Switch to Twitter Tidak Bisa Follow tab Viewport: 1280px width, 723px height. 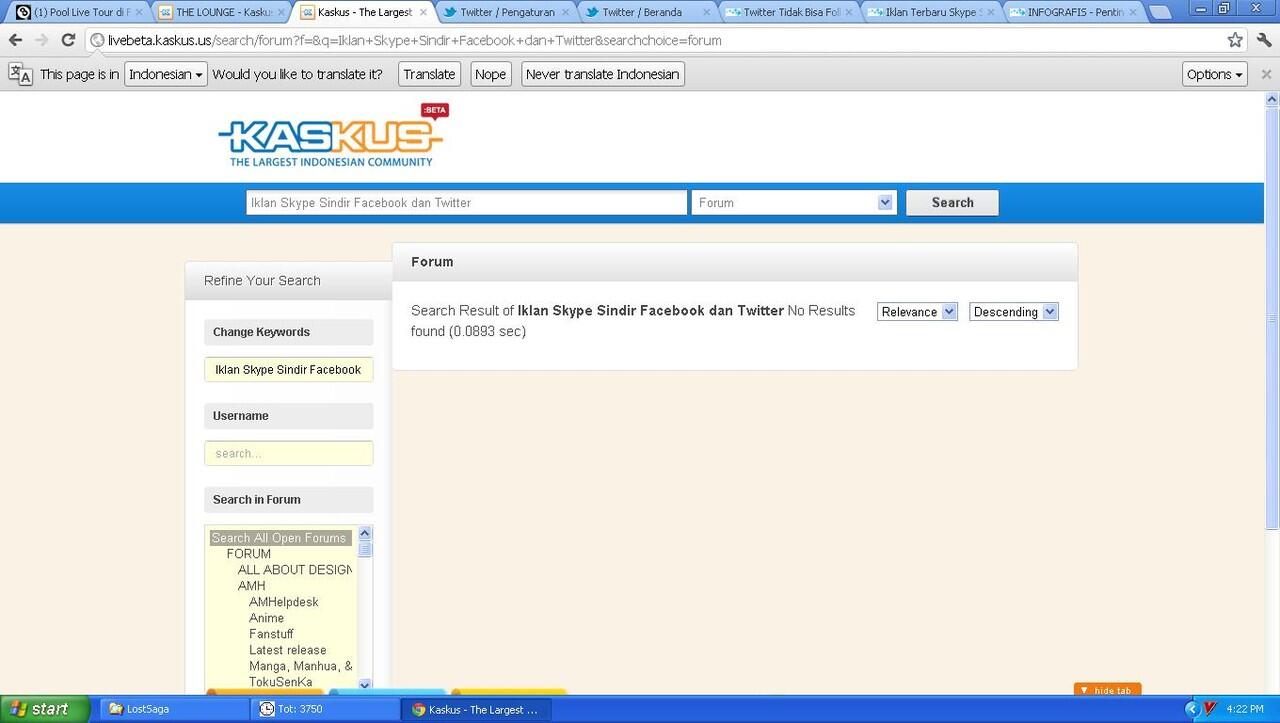790,12
